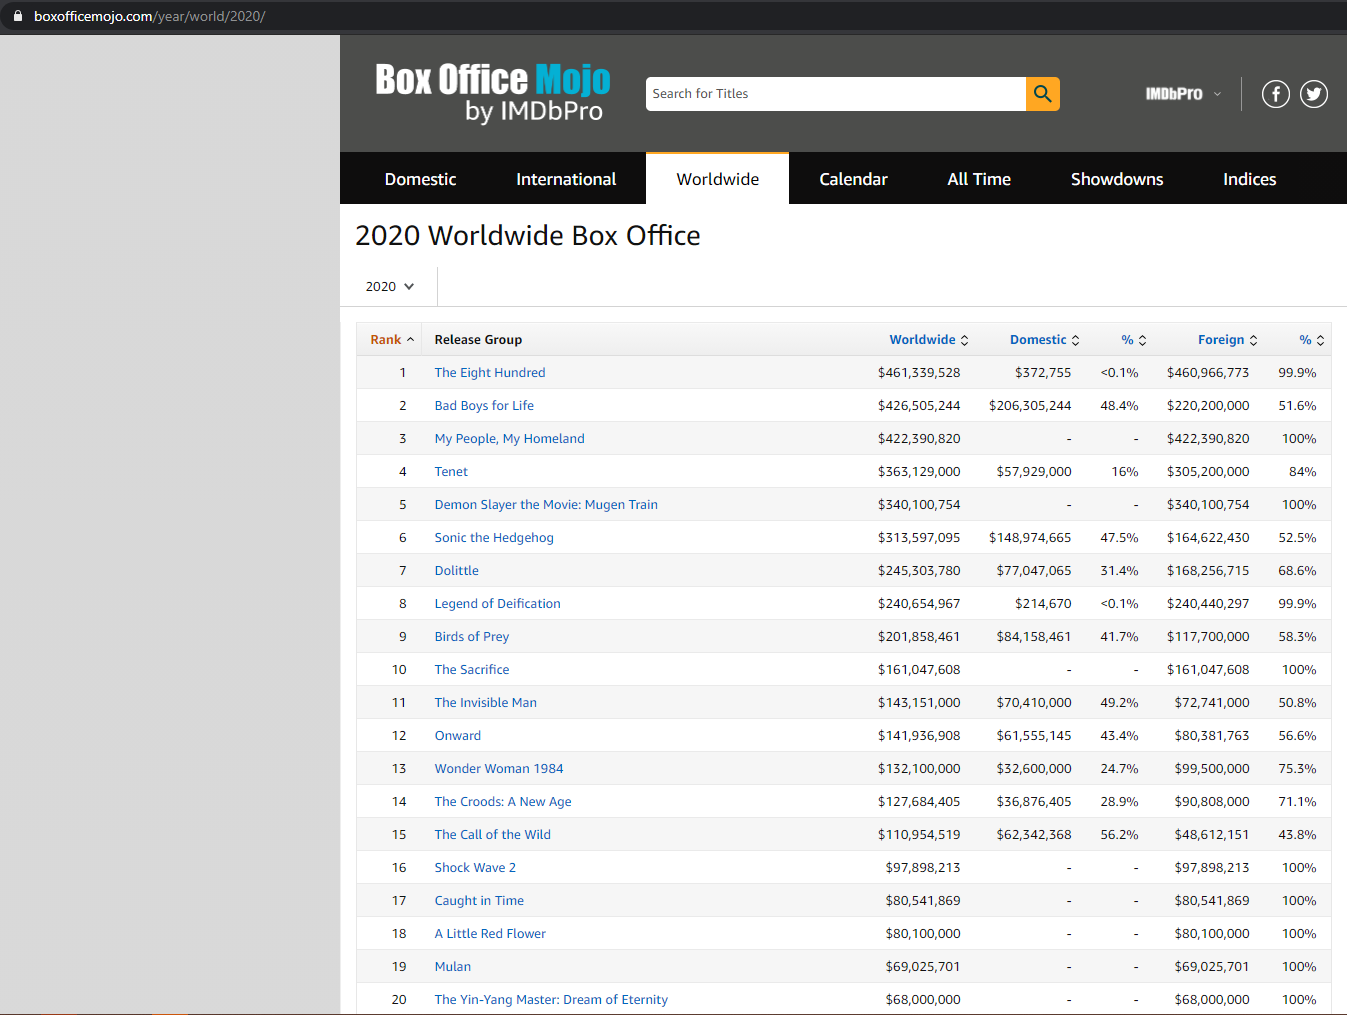
Task: Open The Eight Hundred movie link
Action: [x=489, y=373]
